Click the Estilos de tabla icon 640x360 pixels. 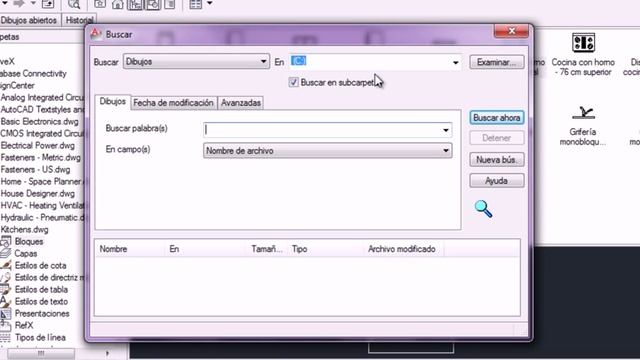[x=5, y=289]
